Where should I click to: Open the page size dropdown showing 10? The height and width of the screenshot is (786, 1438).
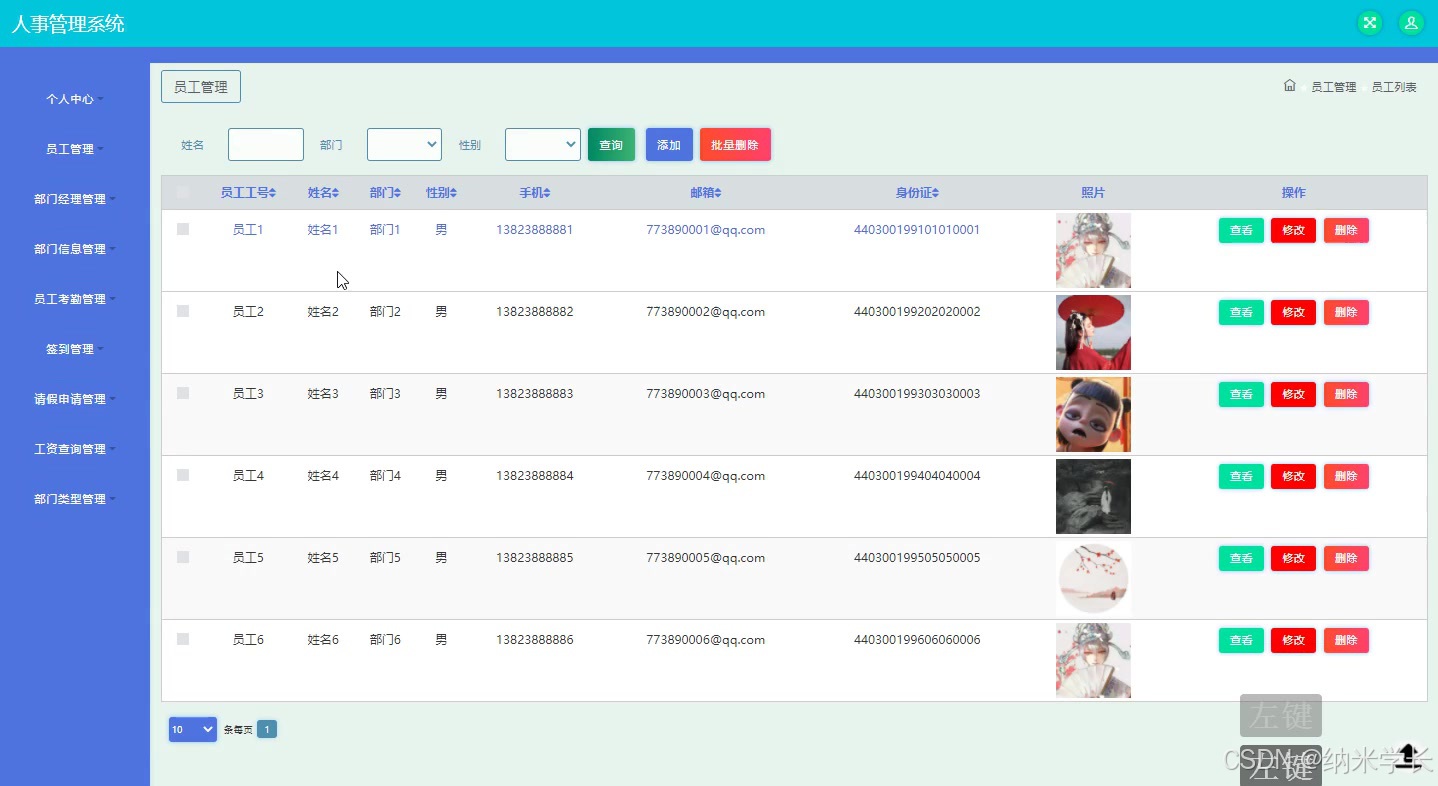193,729
